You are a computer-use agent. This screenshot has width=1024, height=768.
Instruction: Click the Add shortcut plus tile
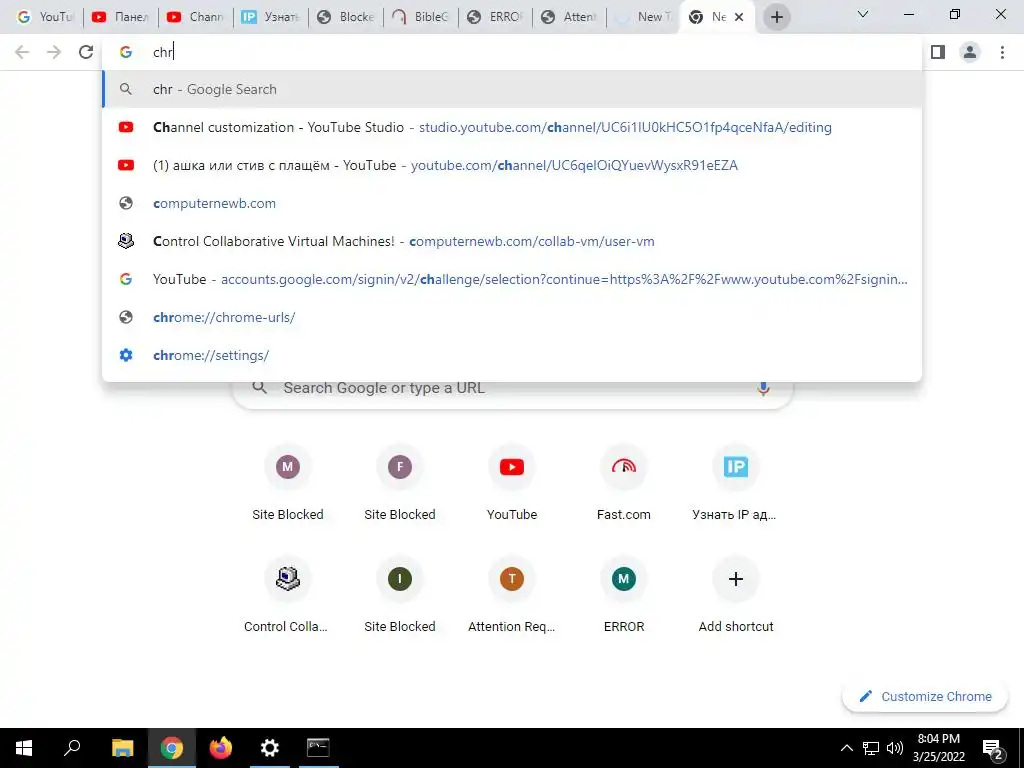coord(735,596)
